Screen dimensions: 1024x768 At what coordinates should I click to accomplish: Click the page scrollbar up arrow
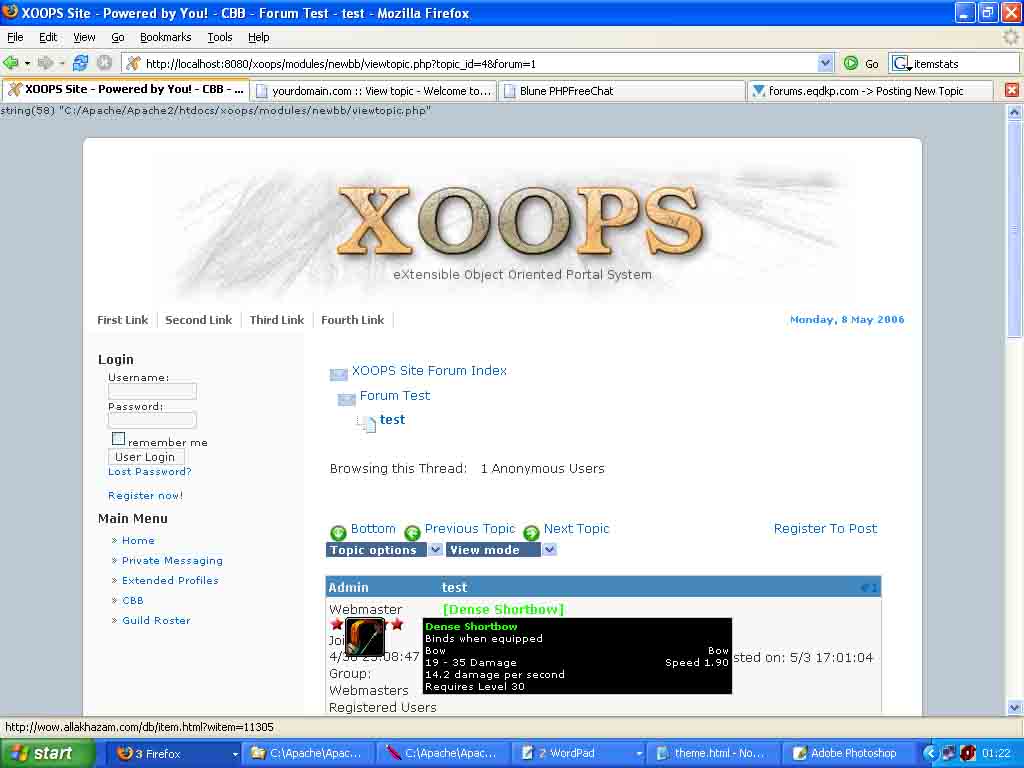coord(1014,112)
